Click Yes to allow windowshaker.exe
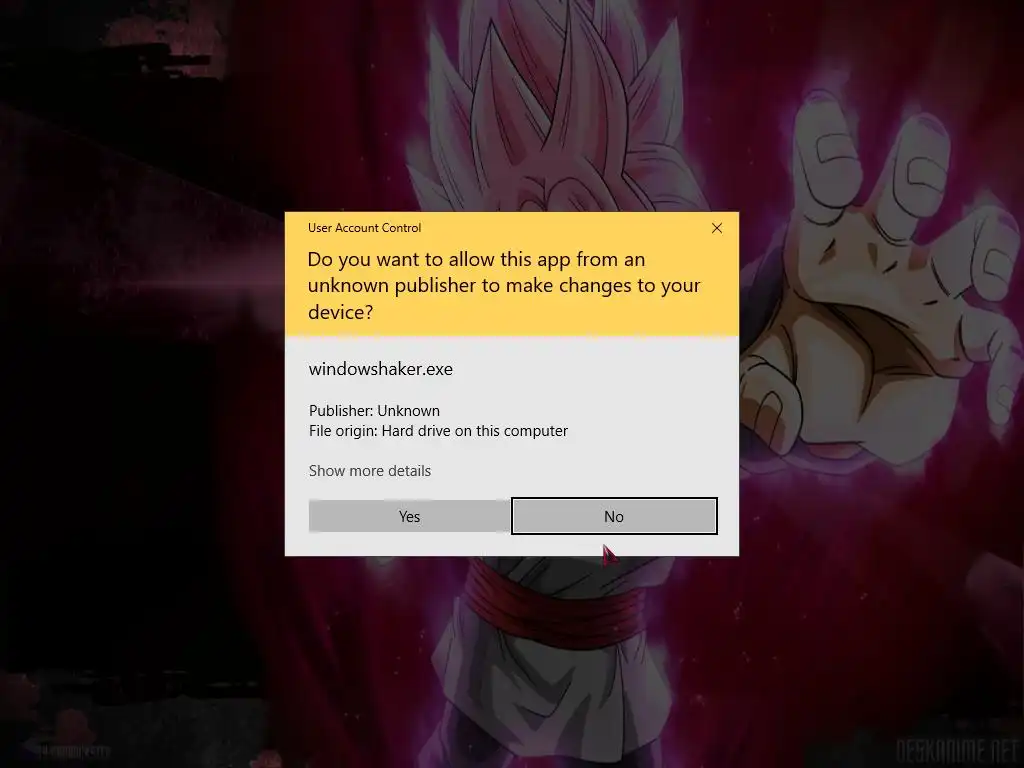 tap(409, 517)
